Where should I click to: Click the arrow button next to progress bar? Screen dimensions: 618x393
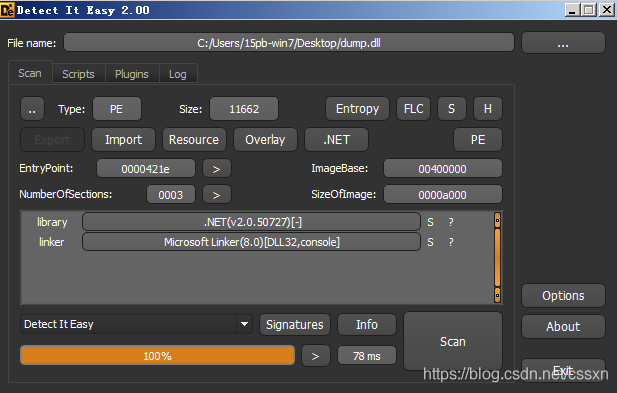tap(315, 356)
